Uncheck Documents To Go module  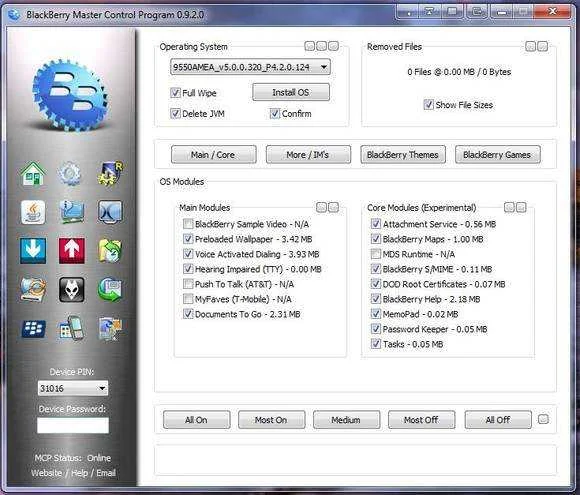(x=188, y=314)
